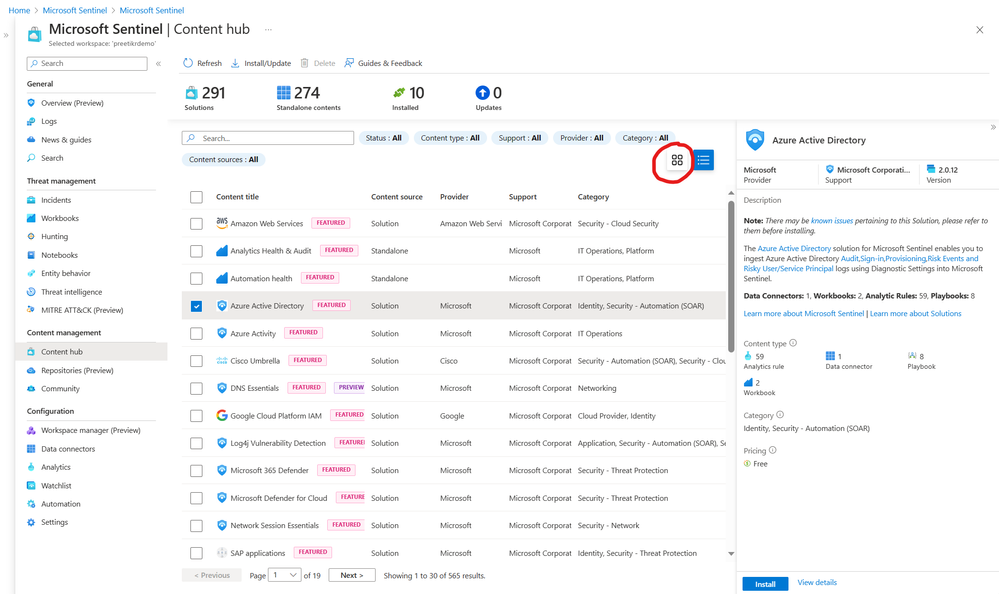
Task: Click the Logs sidebar icon
Action: pos(31,121)
